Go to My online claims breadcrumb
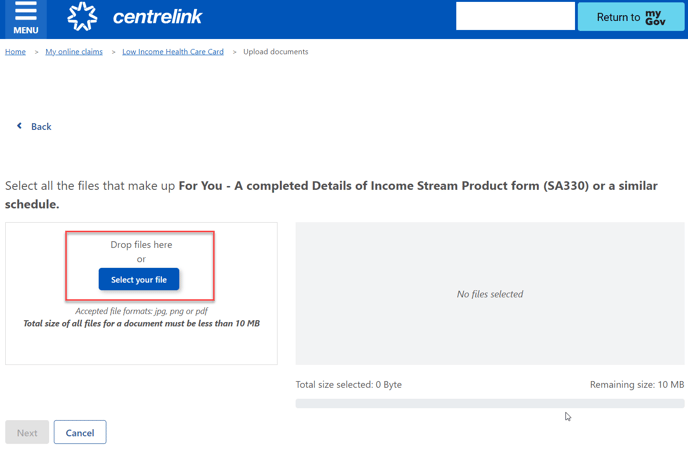Viewport: 688px width, 452px height. [x=74, y=52]
